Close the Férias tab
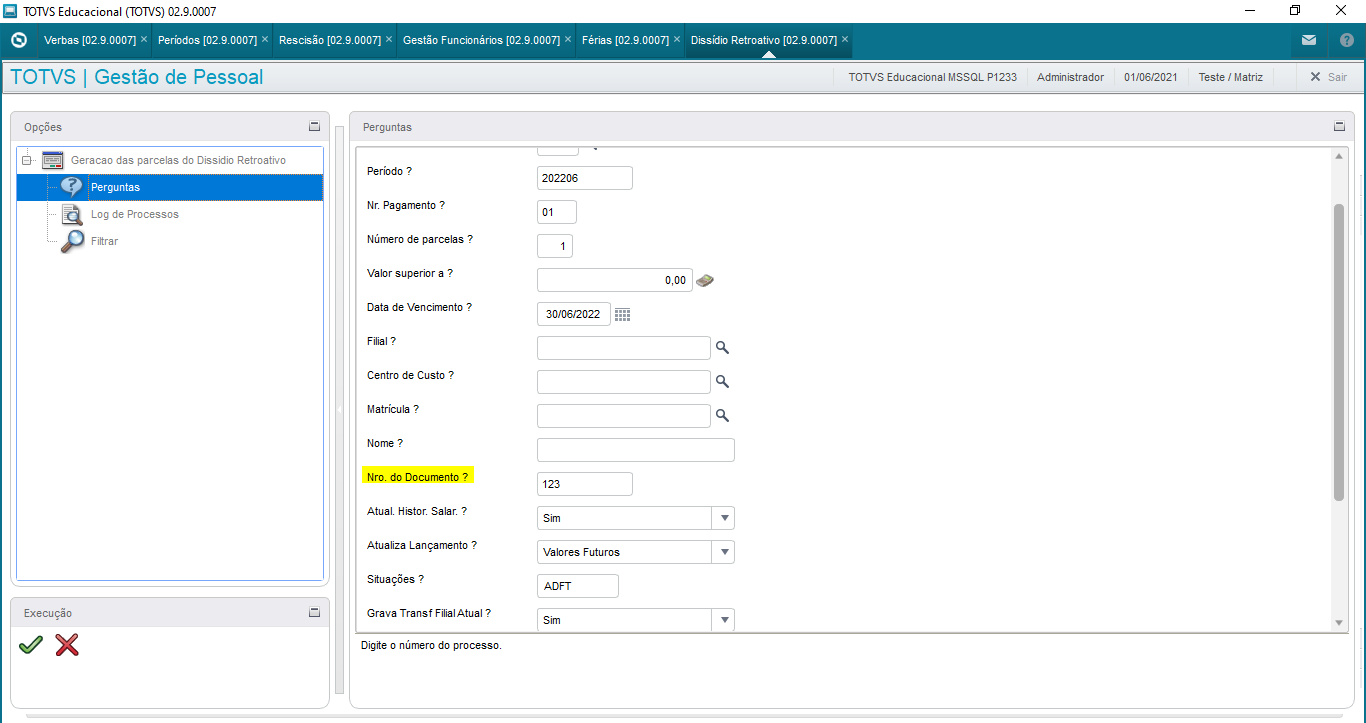The width and height of the screenshot is (1366, 723). click(677, 39)
